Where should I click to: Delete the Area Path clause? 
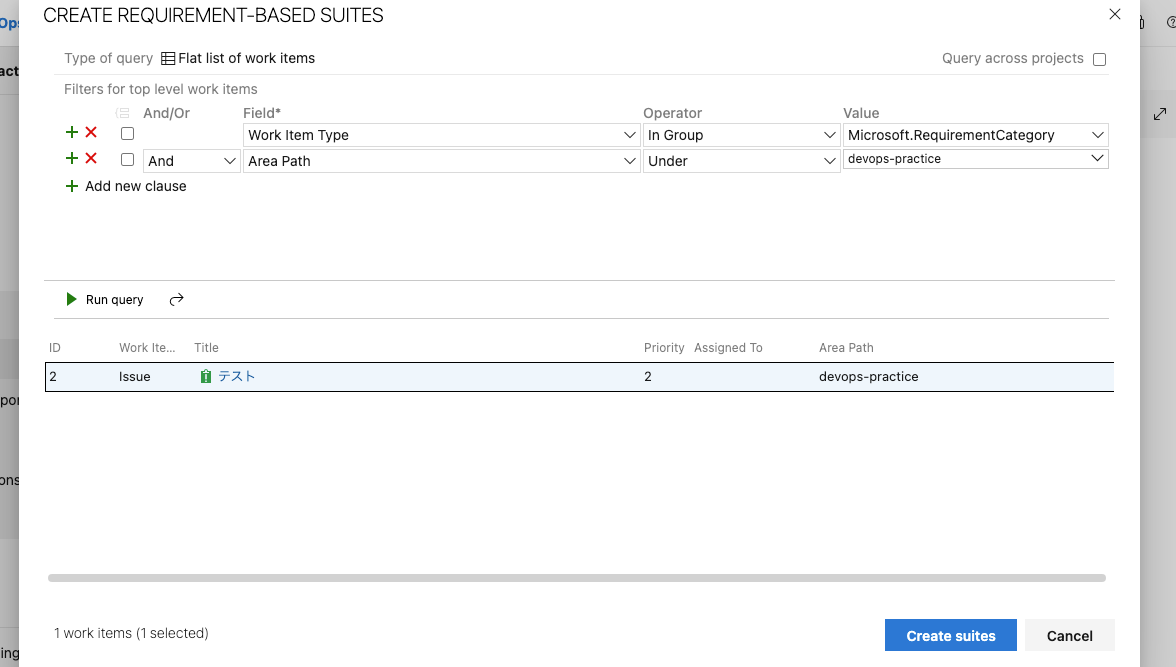(x=91, y=159)
